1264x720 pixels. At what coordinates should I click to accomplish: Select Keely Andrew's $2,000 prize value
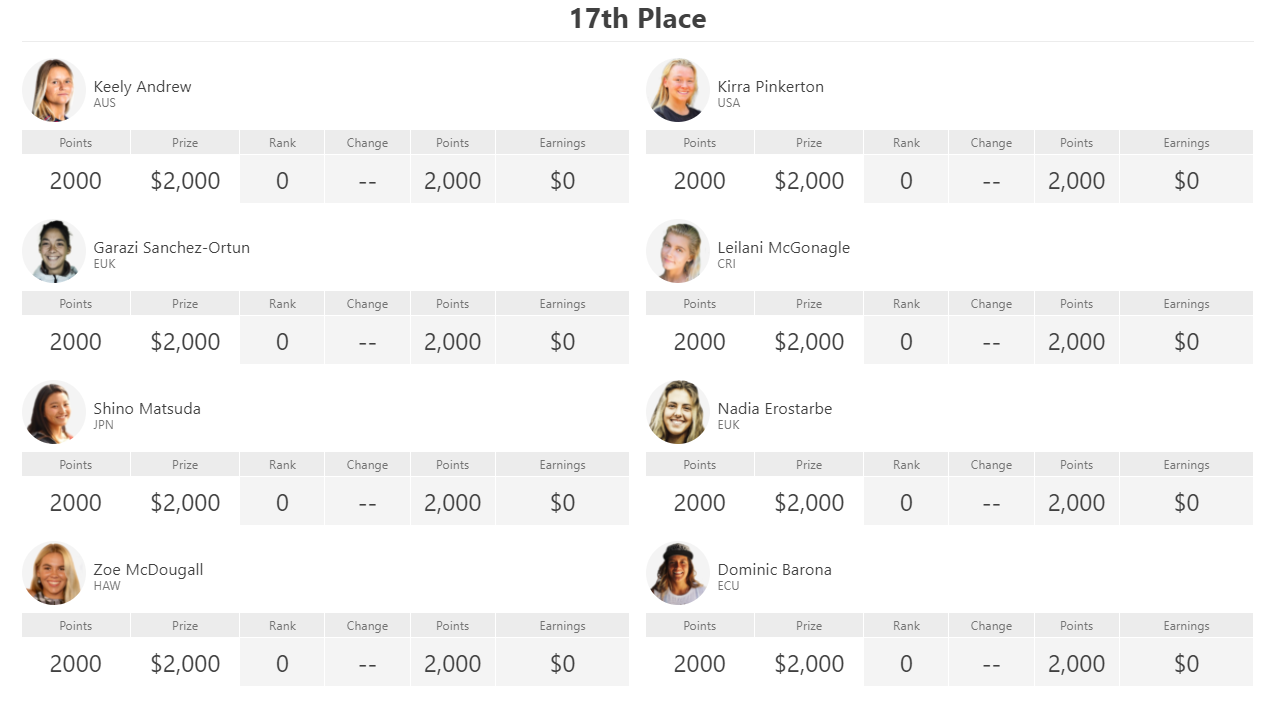tap(185, 180)
